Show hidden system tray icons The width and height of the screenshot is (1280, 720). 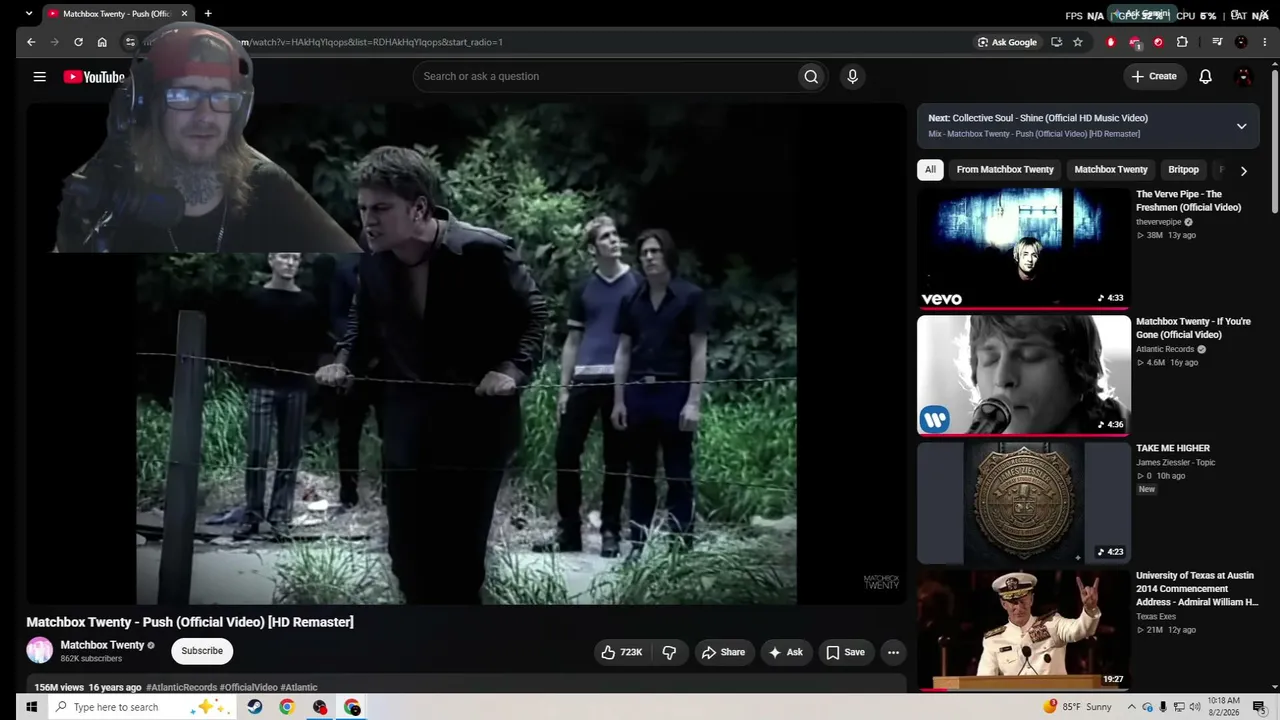click(1132, 707)
